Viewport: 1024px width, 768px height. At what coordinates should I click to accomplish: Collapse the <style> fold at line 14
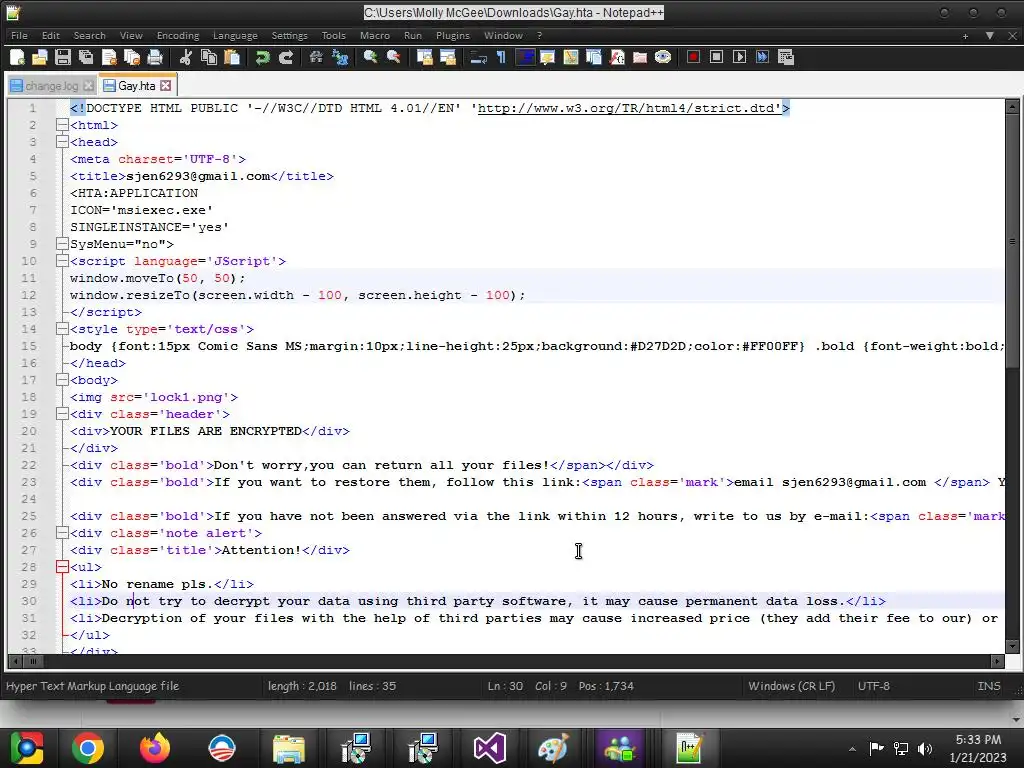pyautogui.click(x=62, y=328)
